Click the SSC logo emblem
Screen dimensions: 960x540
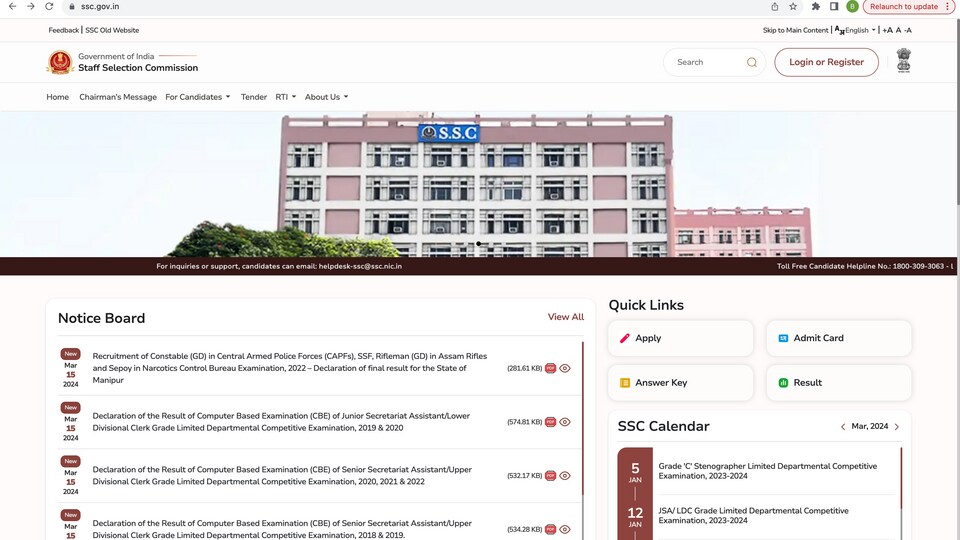(x=60, y=62)
